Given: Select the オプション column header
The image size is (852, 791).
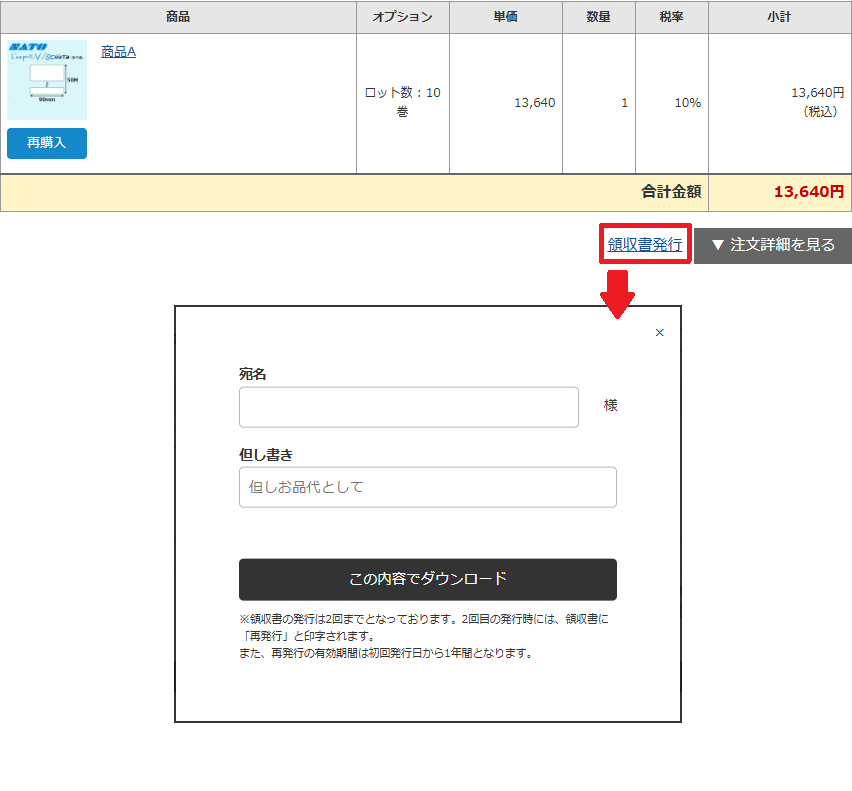Looking at the screenshot, I should coord(402,17).
